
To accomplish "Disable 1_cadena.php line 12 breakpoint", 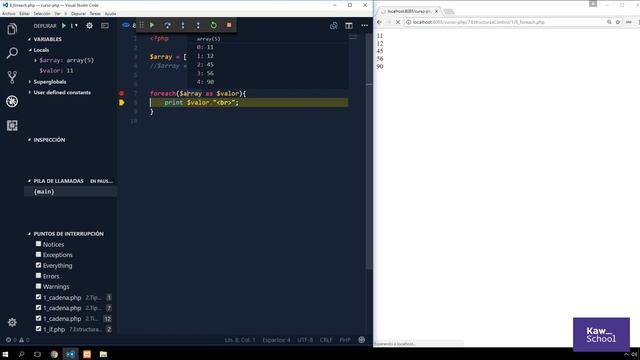I will (38, 318).
